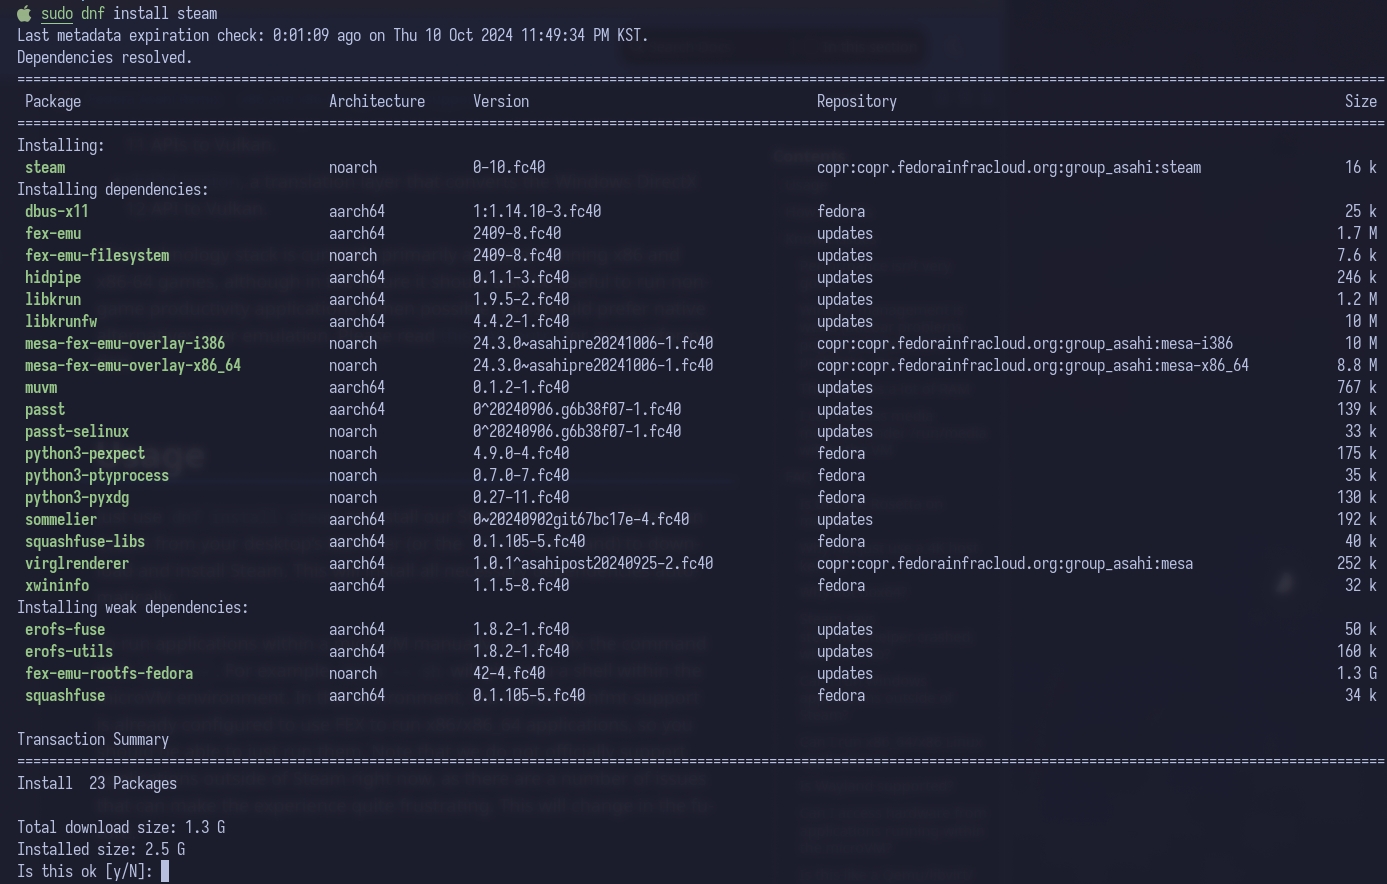This screenshot has height=884, width=1387.
Task: Click 'Installed size: 2.5 G' line
Action: 101,849
